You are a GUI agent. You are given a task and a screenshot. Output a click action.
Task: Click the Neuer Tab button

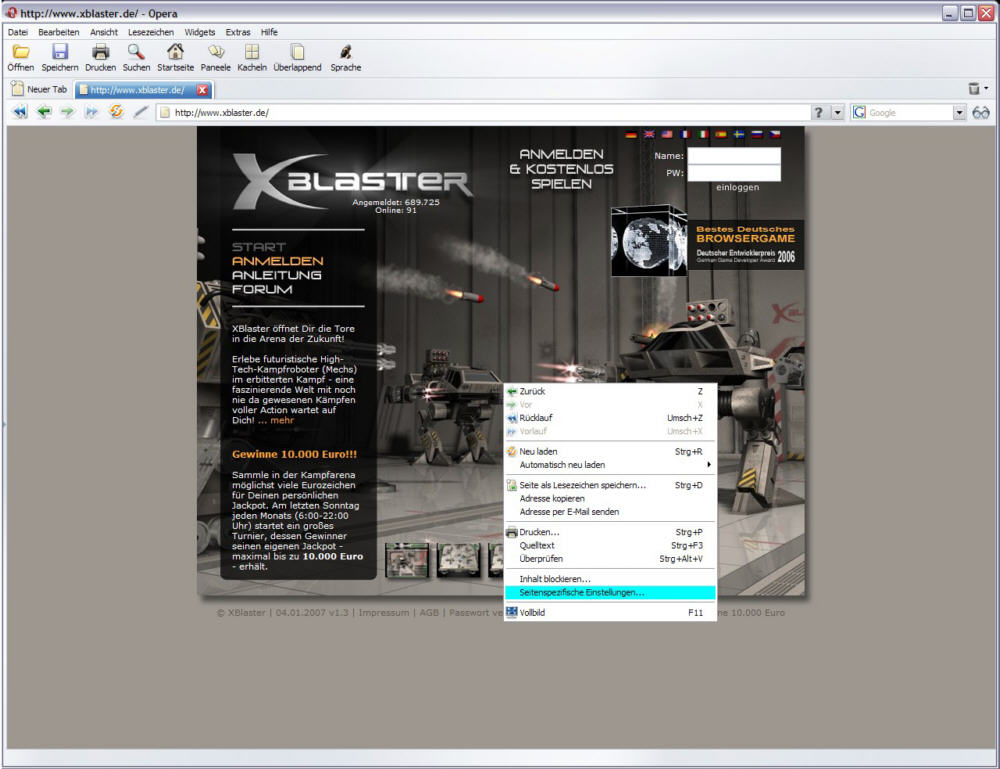point(40,89)
